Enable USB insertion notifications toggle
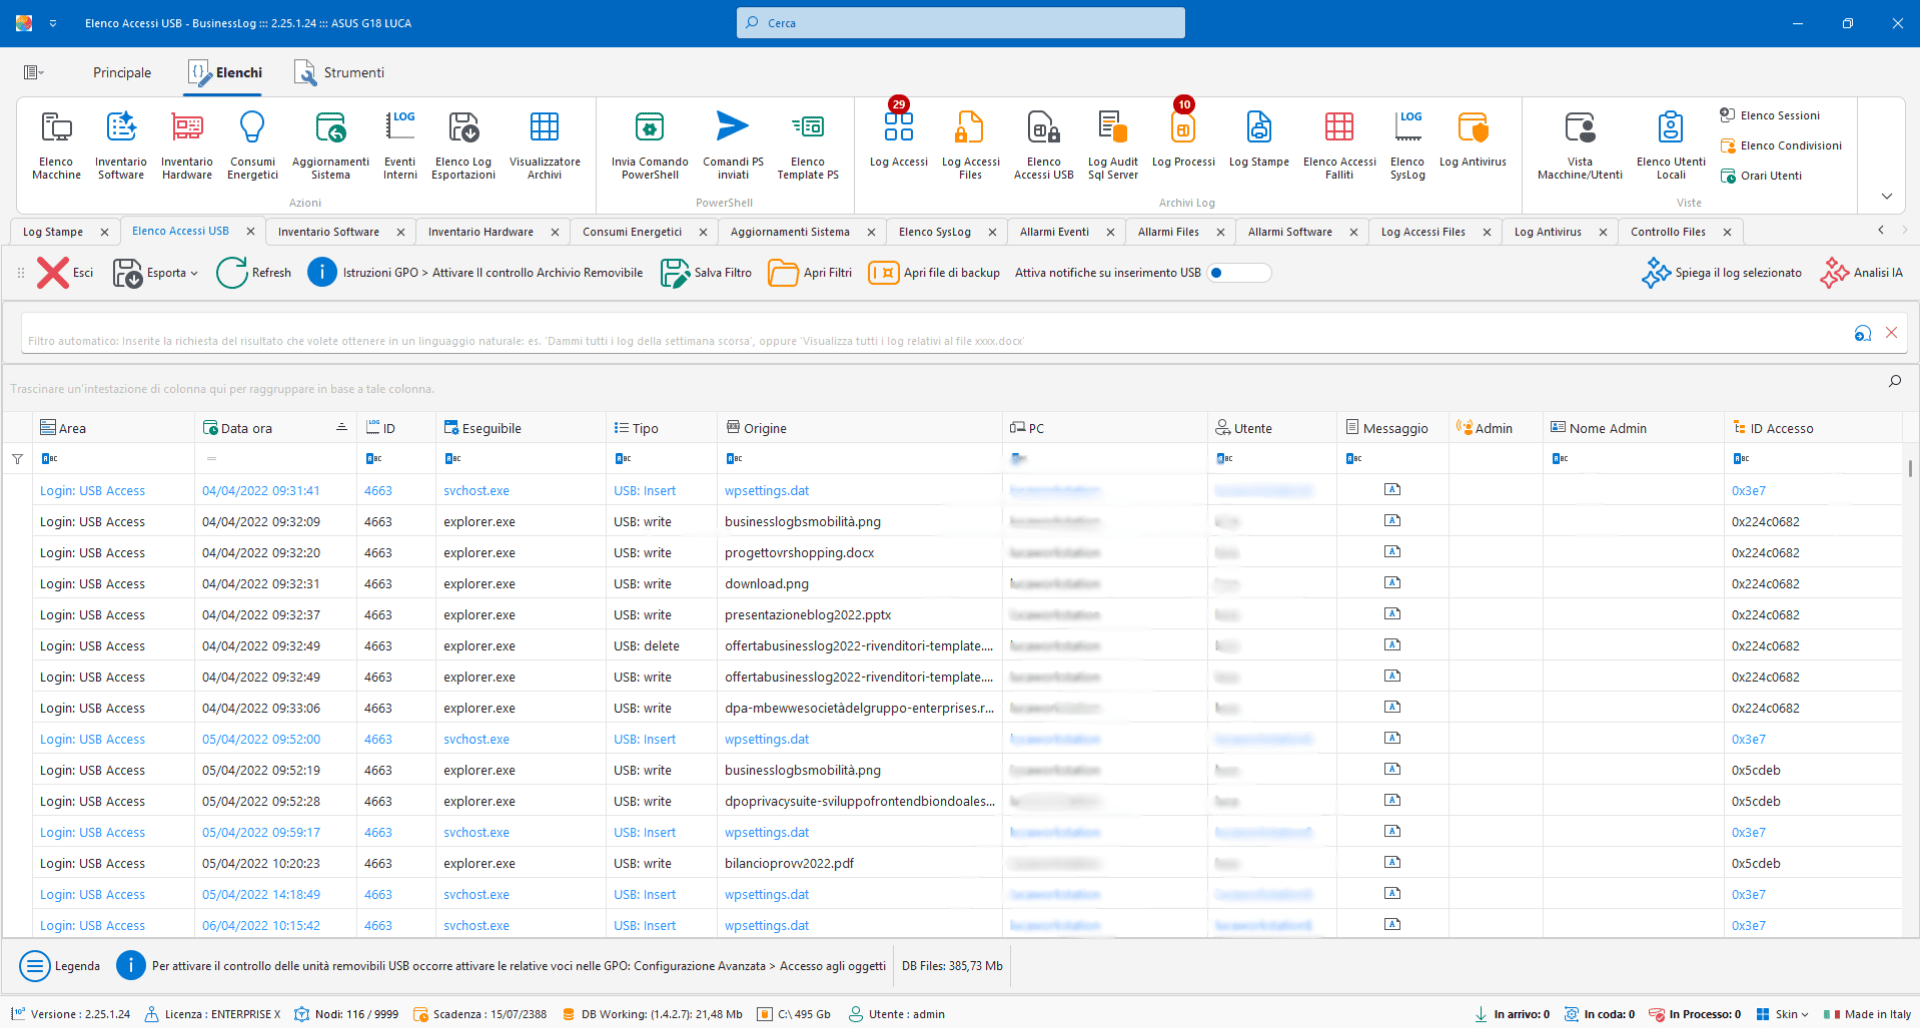 [x=1238, y=273]
